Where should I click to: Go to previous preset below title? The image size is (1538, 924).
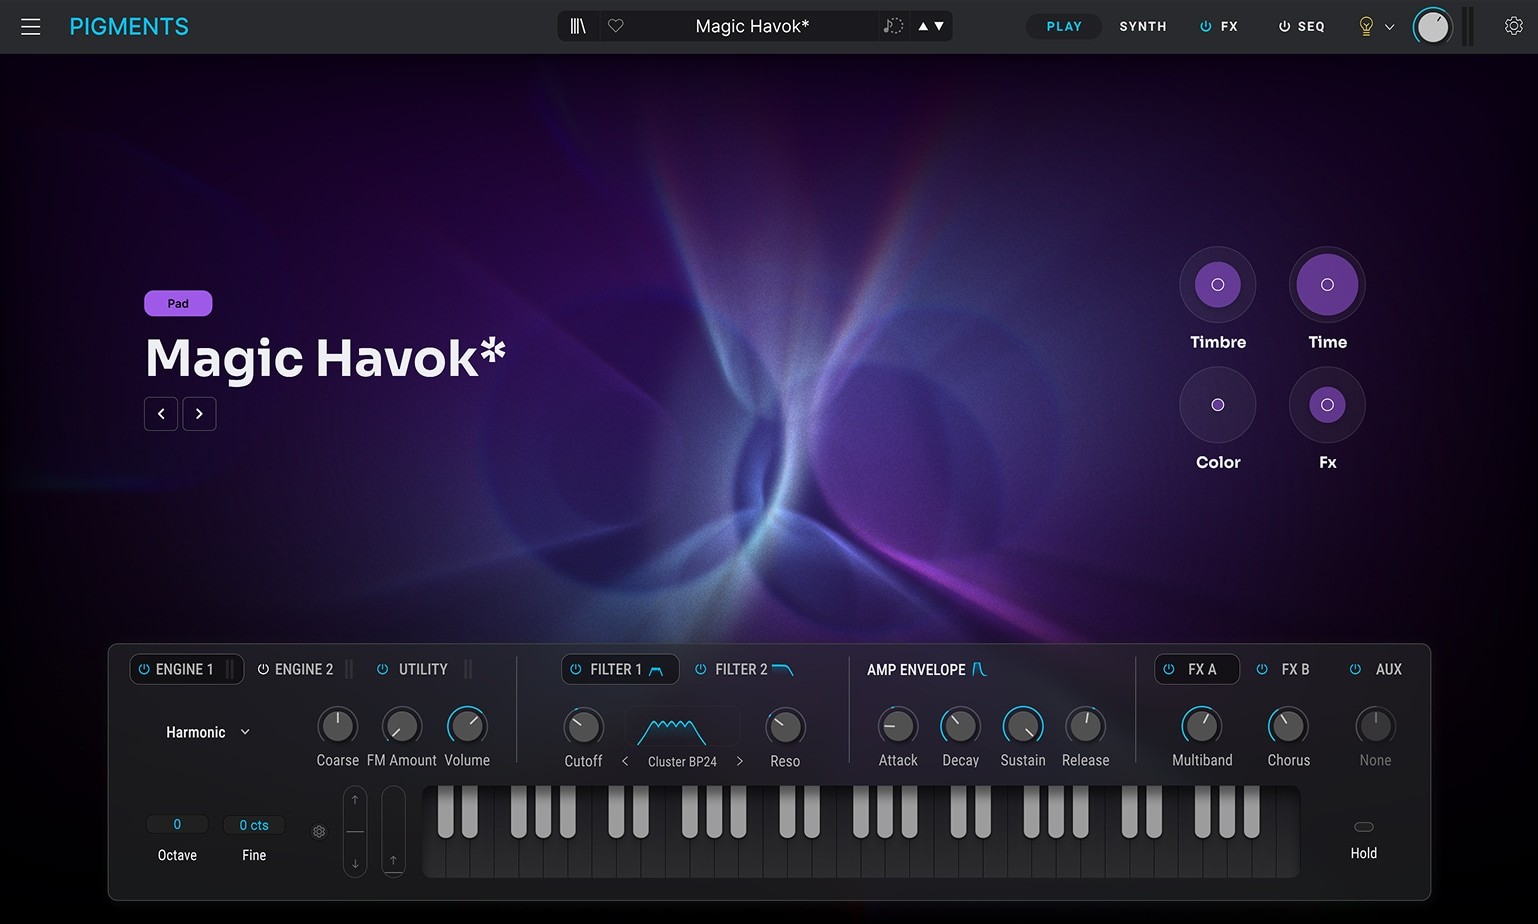(161, 414)
